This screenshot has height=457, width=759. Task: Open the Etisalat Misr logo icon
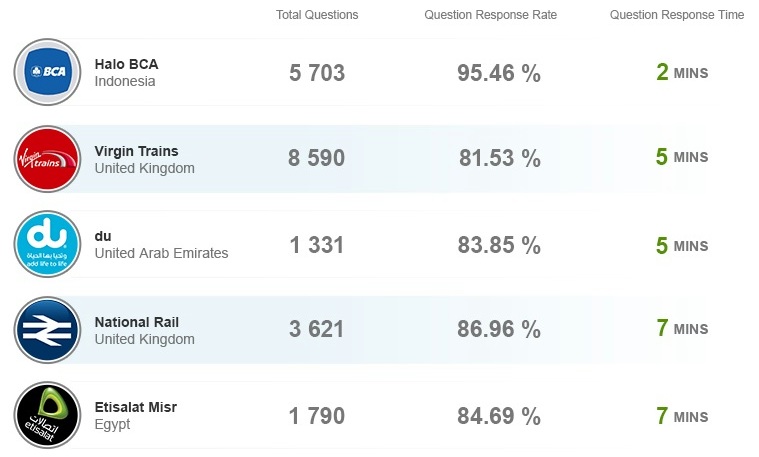47,415
